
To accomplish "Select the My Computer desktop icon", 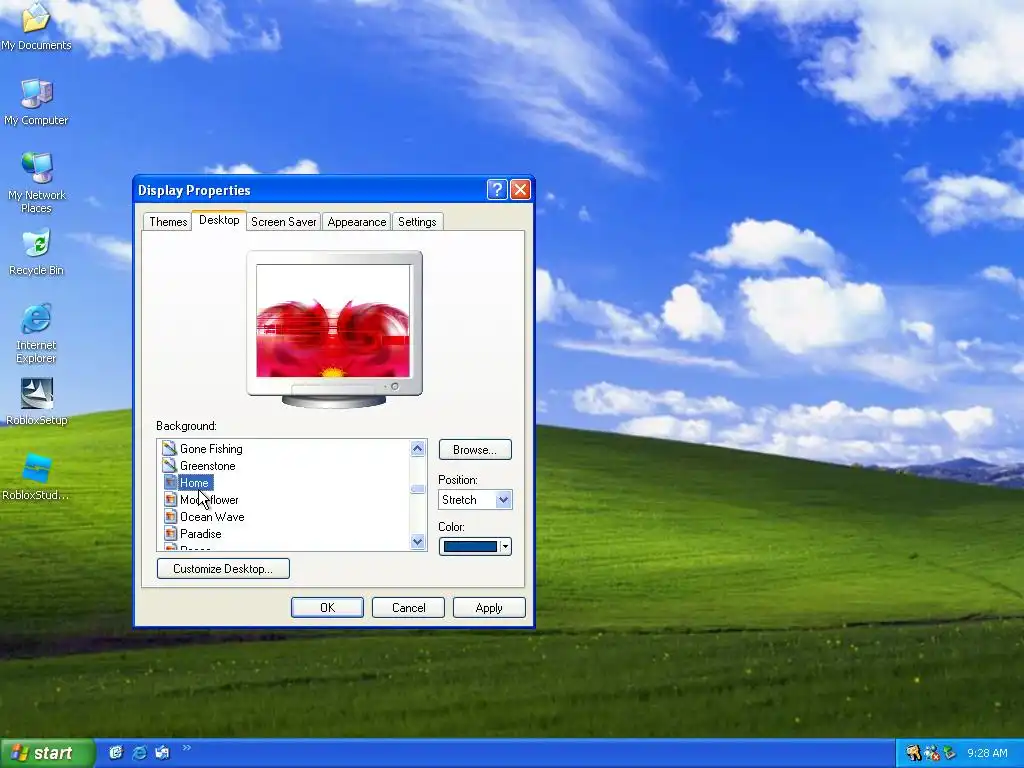I will (36, 102).
